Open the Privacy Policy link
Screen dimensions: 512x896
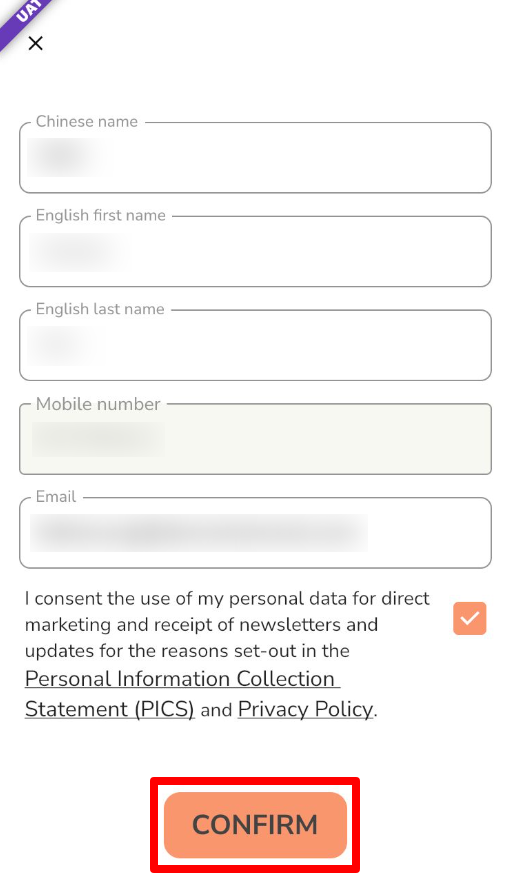point(305,709)
